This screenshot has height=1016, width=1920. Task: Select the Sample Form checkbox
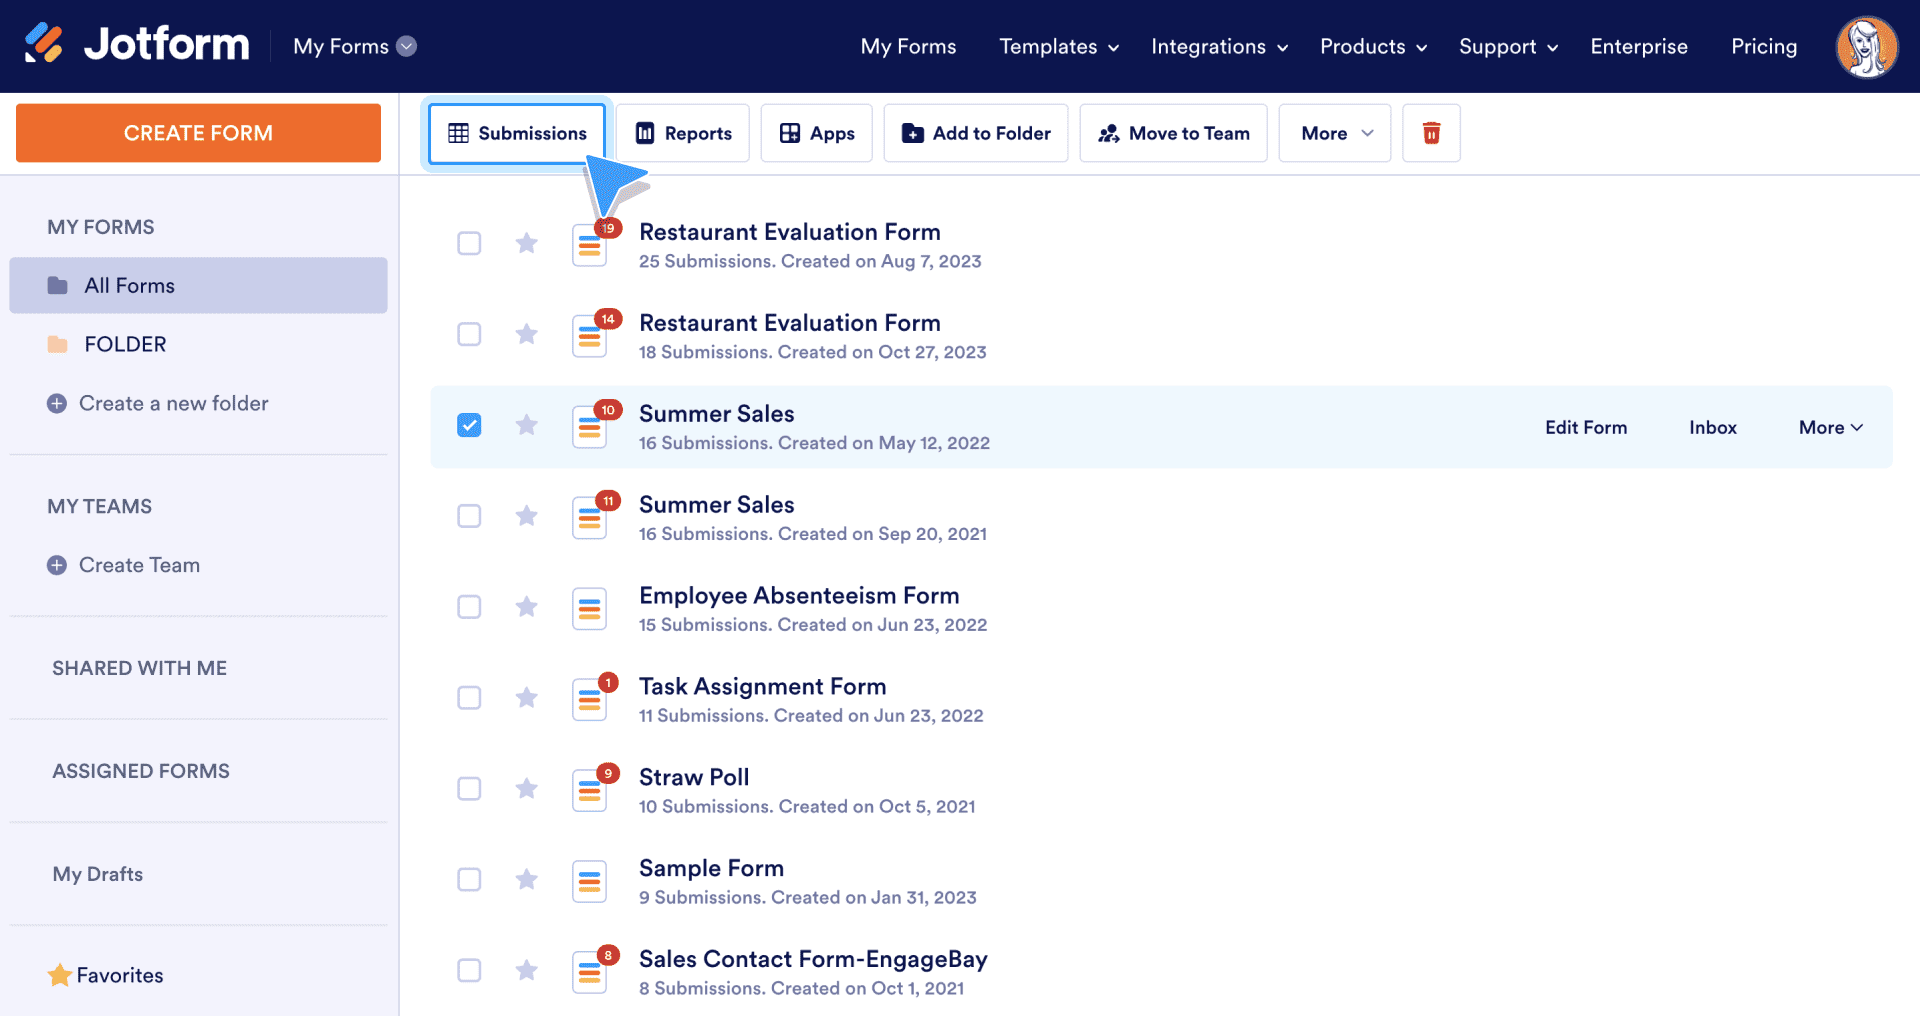pos(469,880)
